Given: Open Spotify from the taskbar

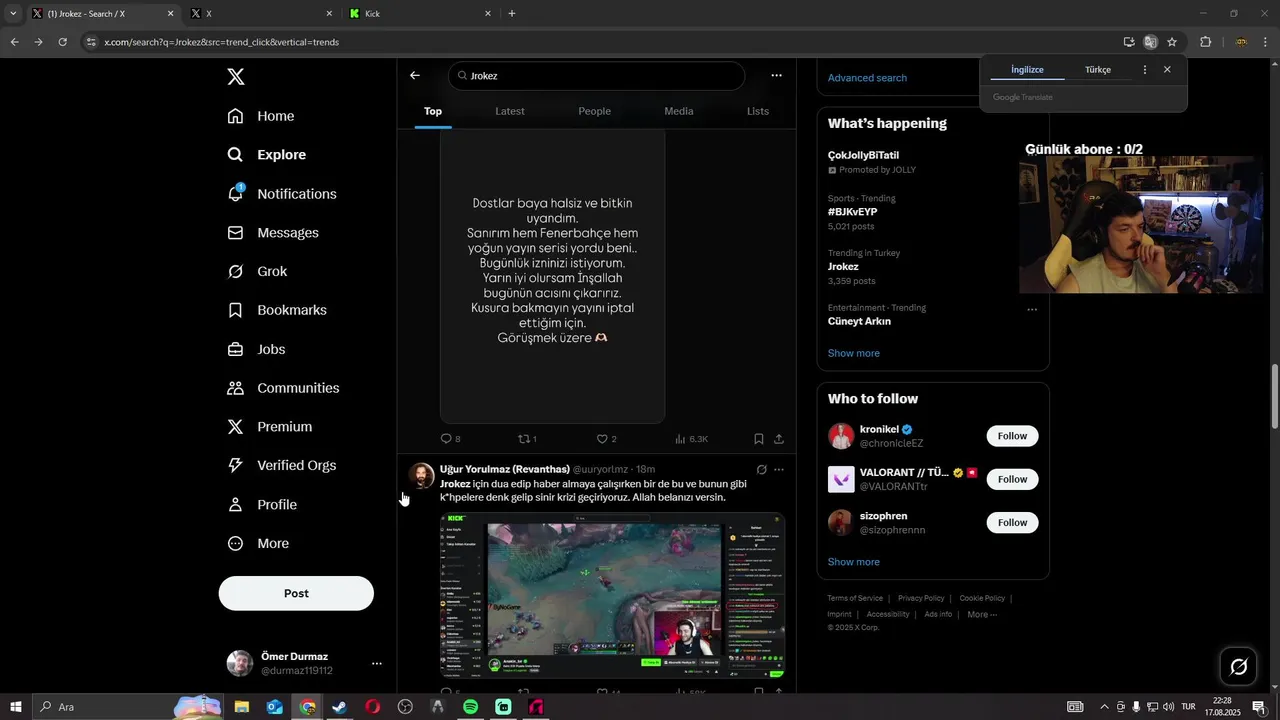Looking at the screenshot, I should [x=470, y=707].
